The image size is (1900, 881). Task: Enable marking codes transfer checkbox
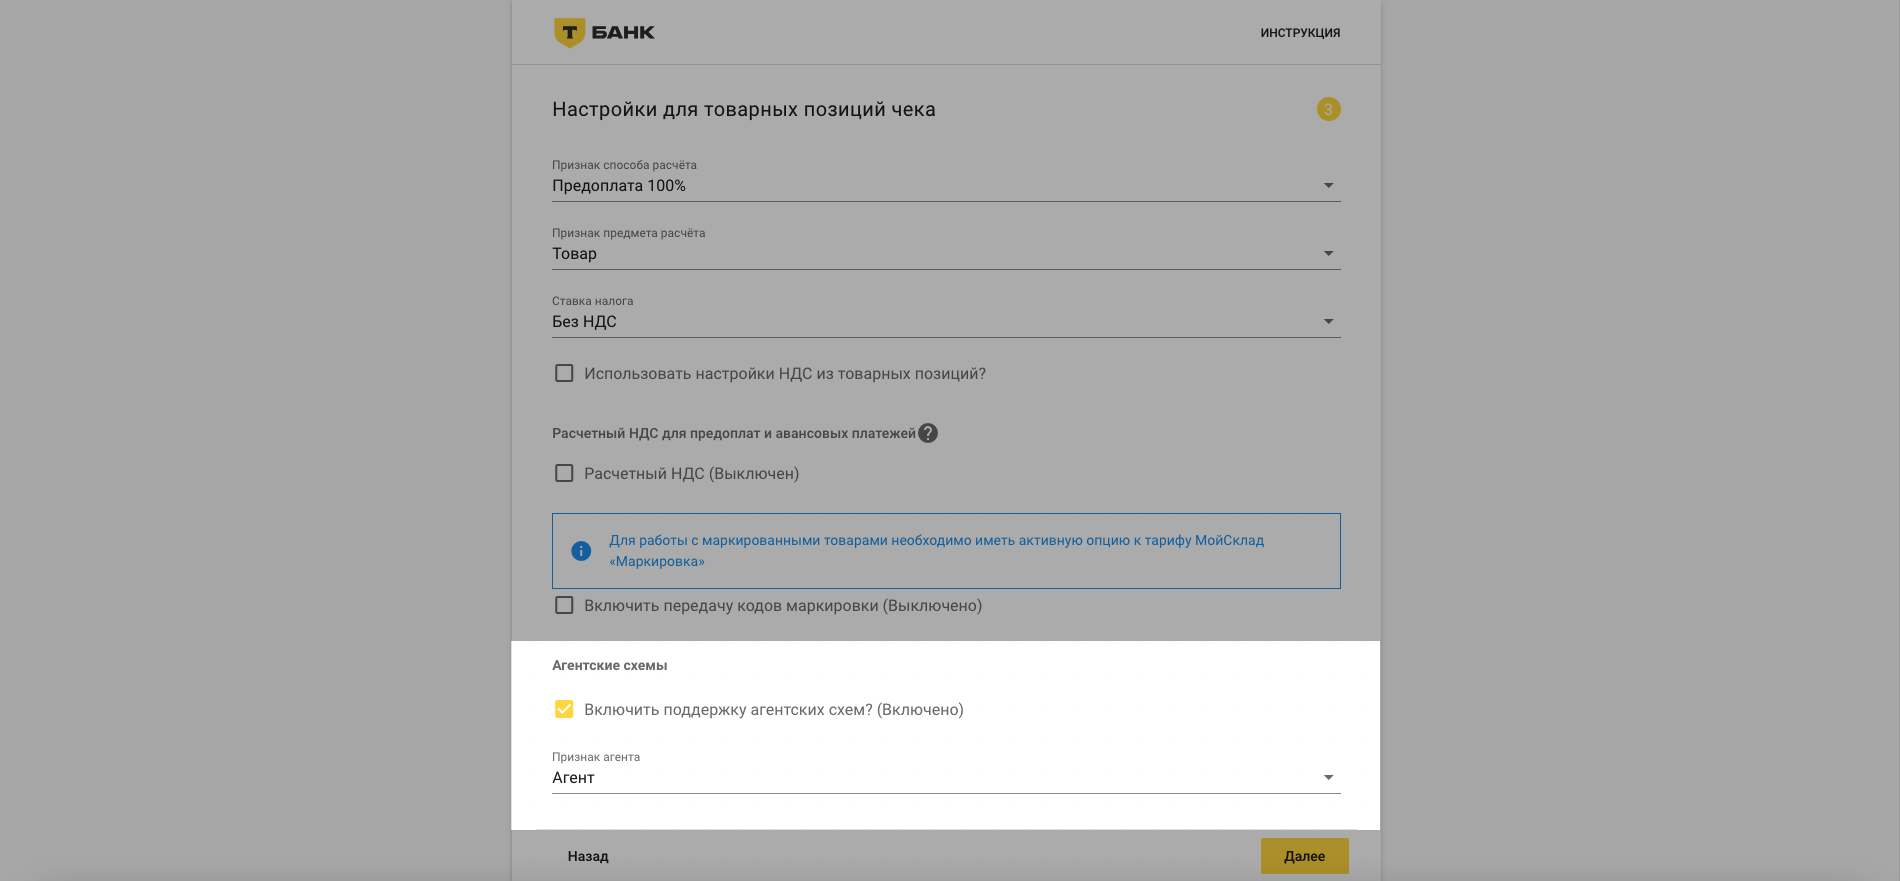564,605
